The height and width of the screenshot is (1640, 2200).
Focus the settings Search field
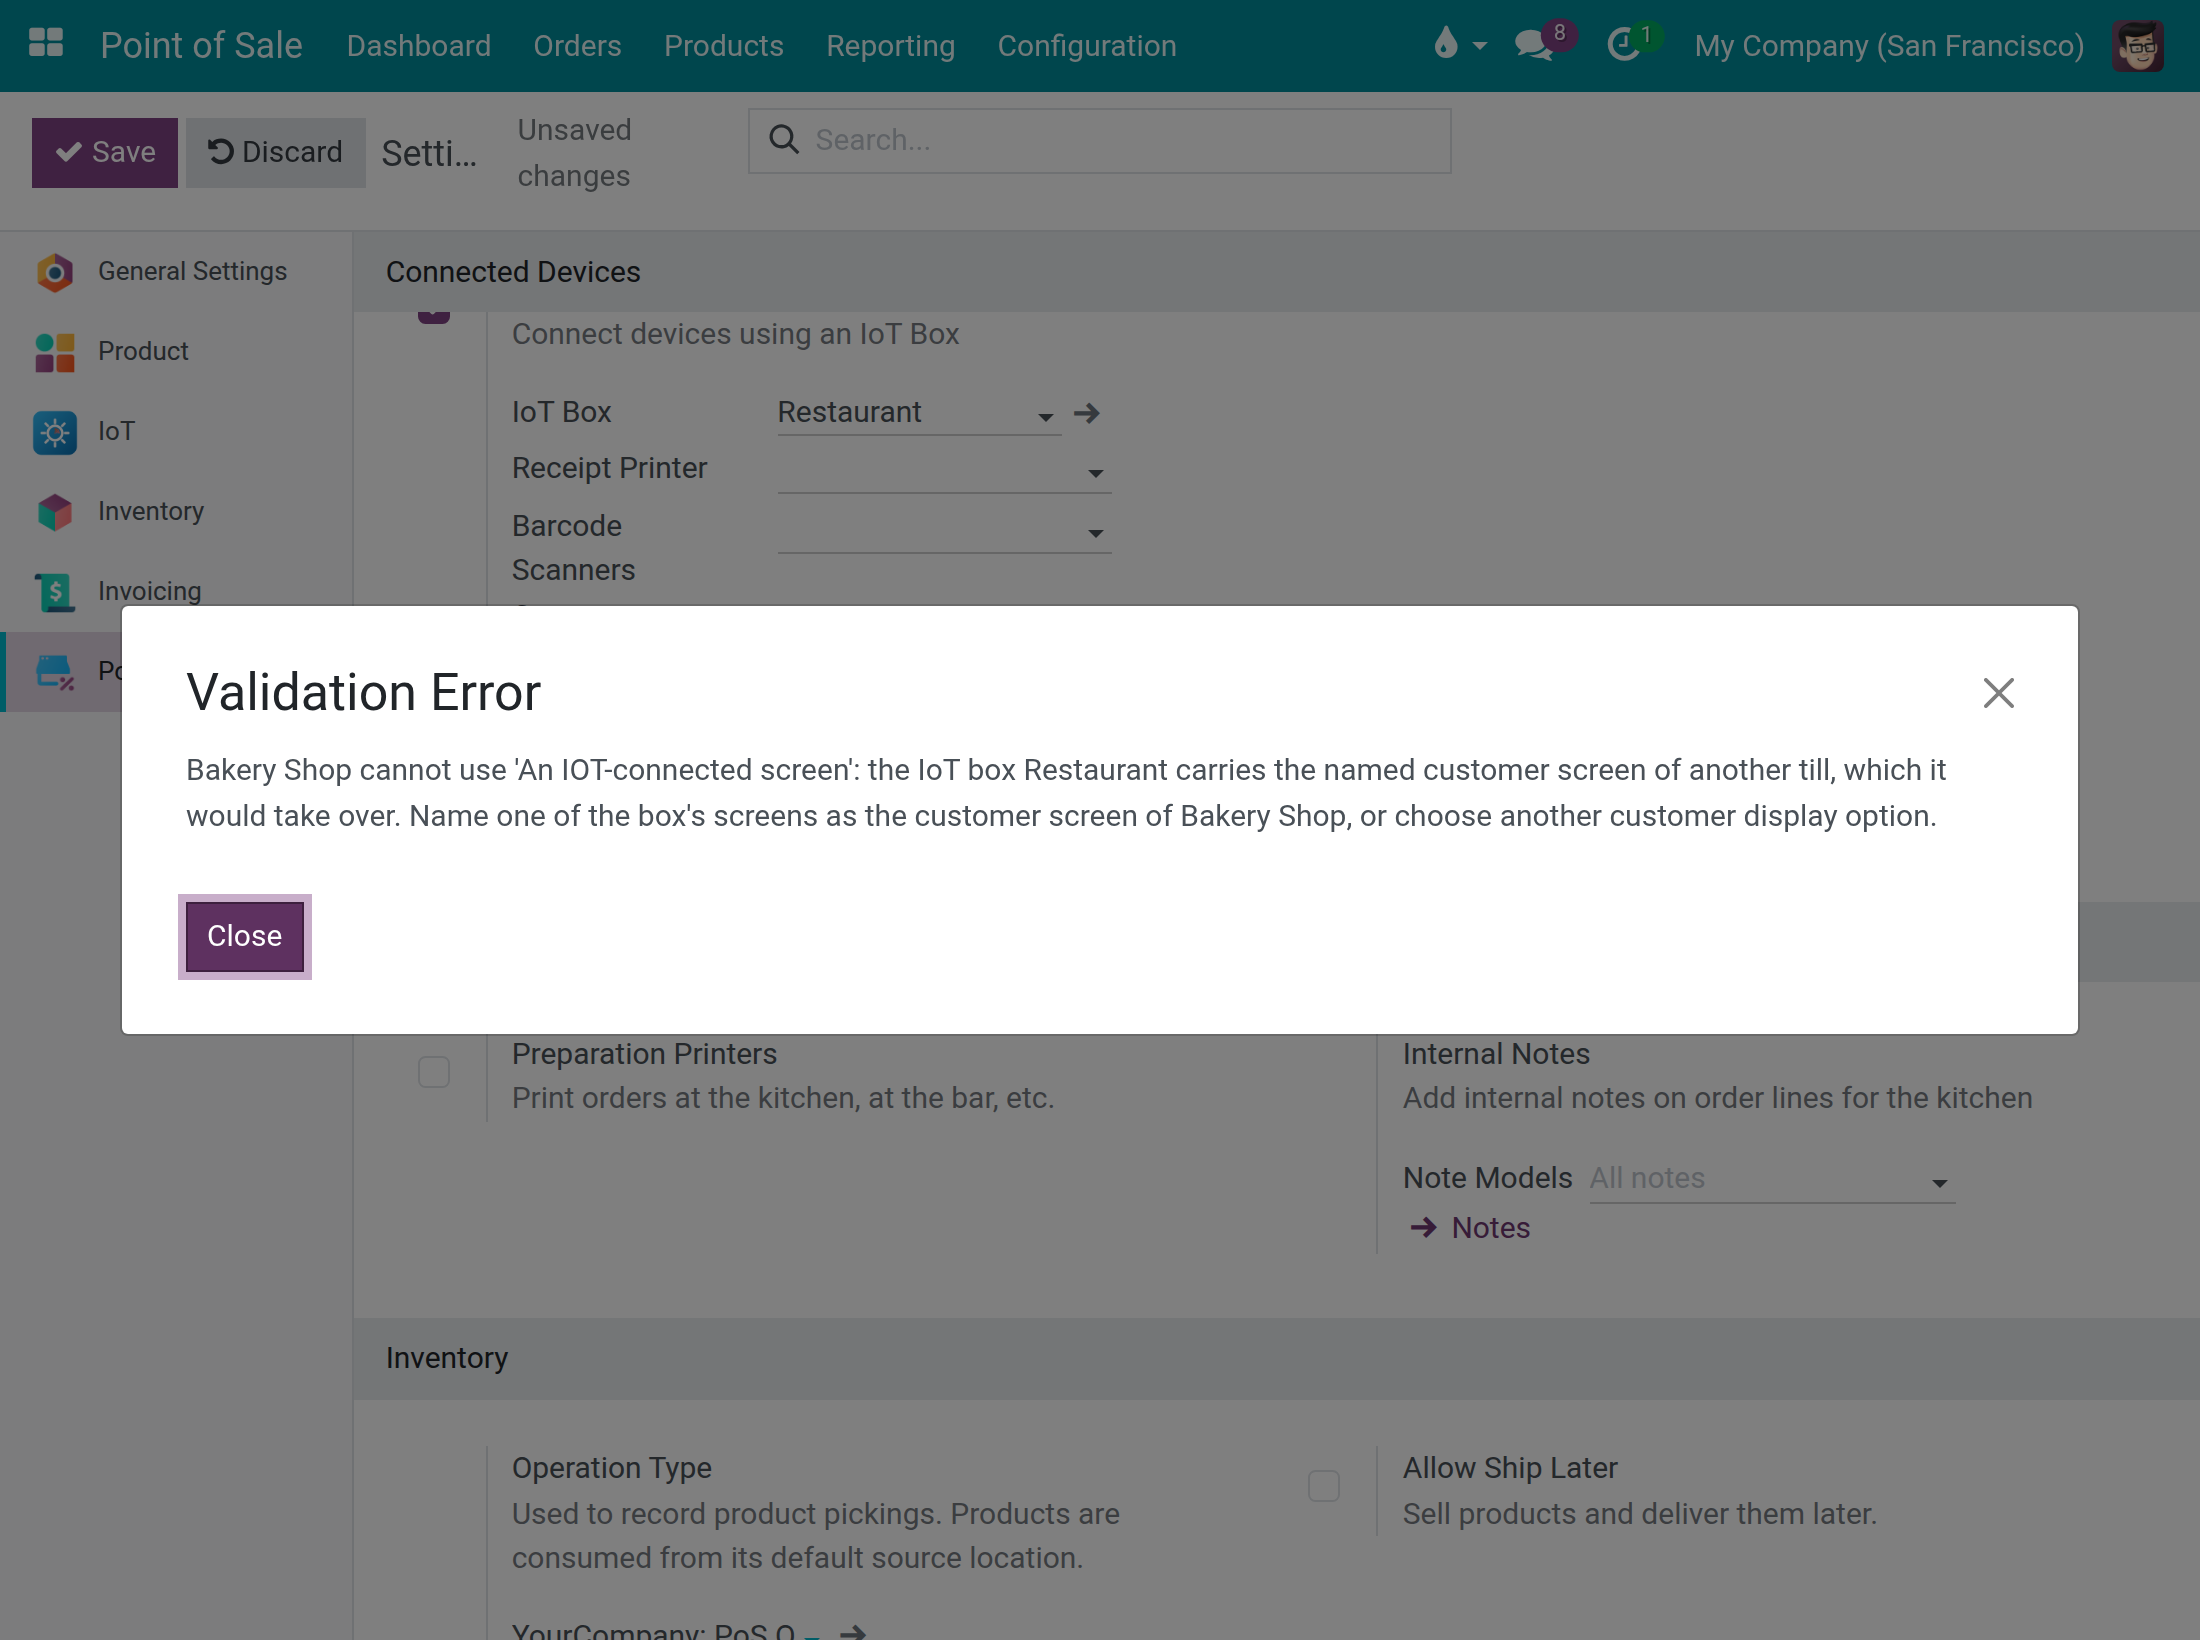1100,141
